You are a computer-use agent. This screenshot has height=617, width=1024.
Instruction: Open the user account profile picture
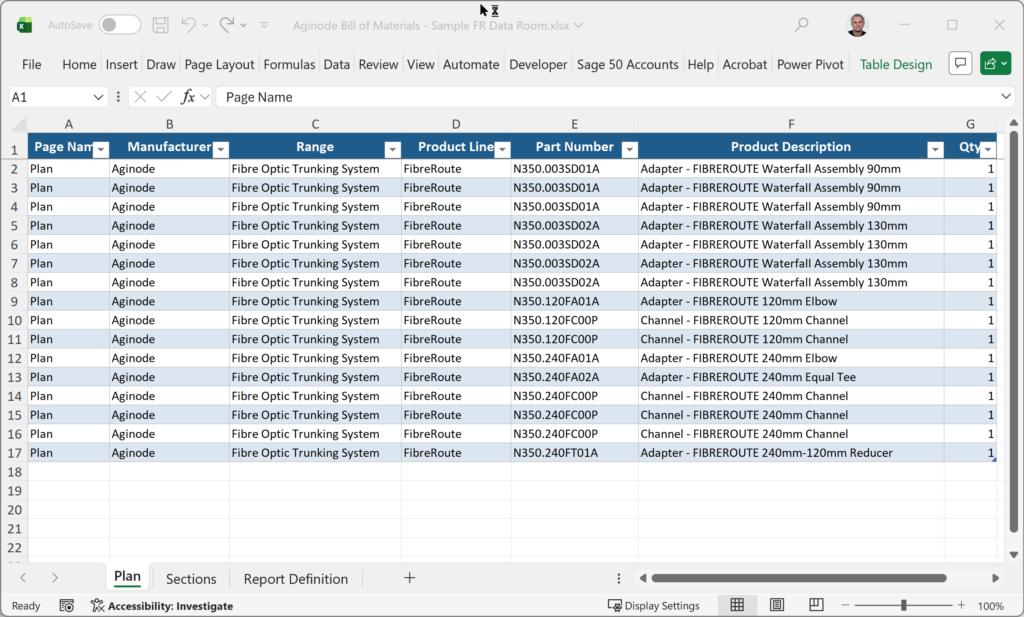point(857,25)
